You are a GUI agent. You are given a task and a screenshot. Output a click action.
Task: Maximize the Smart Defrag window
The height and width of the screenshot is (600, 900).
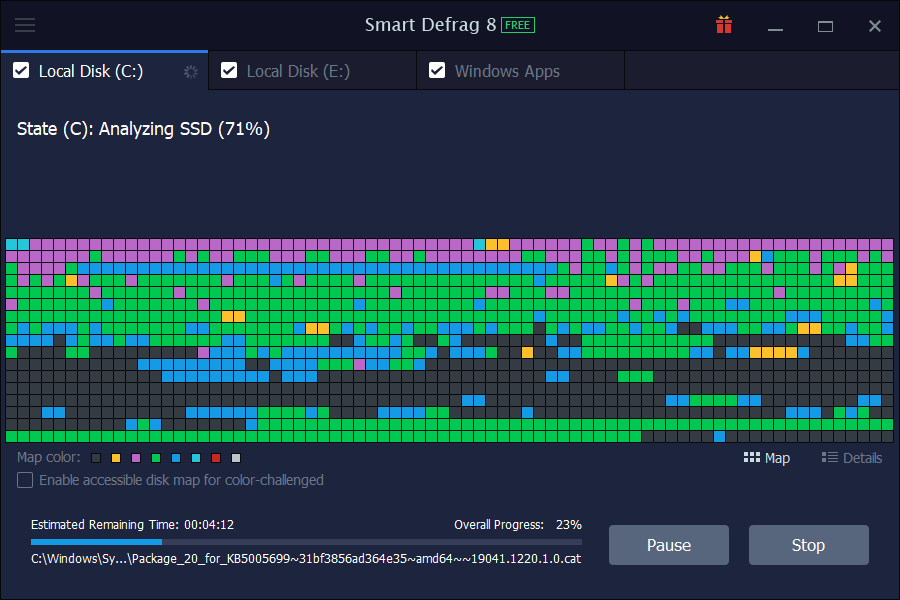(x=825, y=26)
